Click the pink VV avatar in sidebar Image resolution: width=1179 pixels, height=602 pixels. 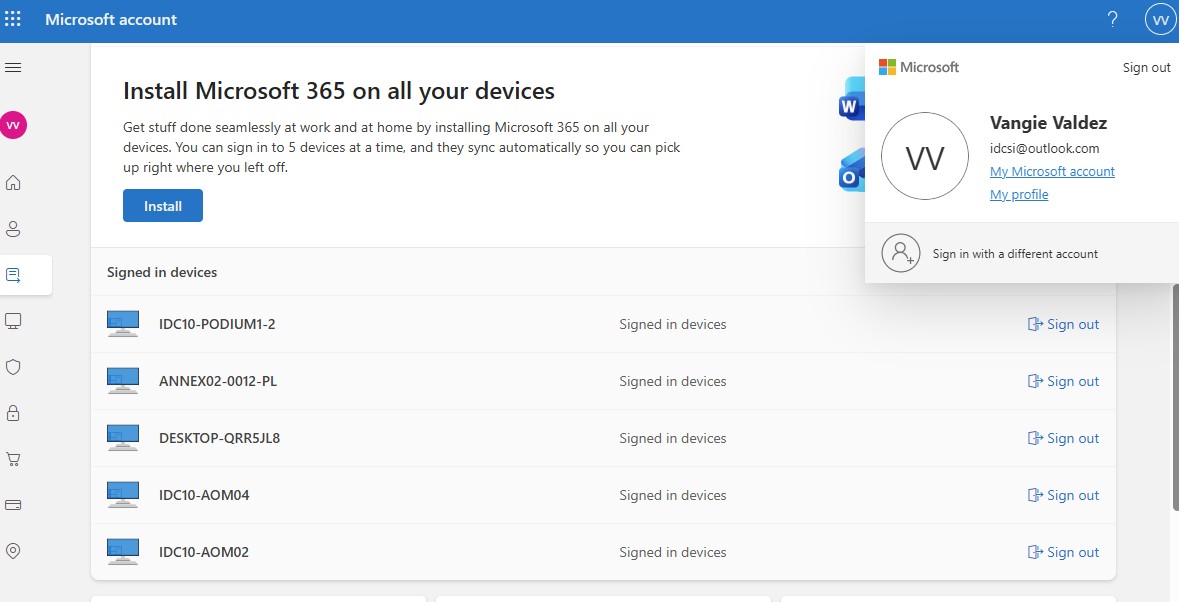tap(13, 126)
